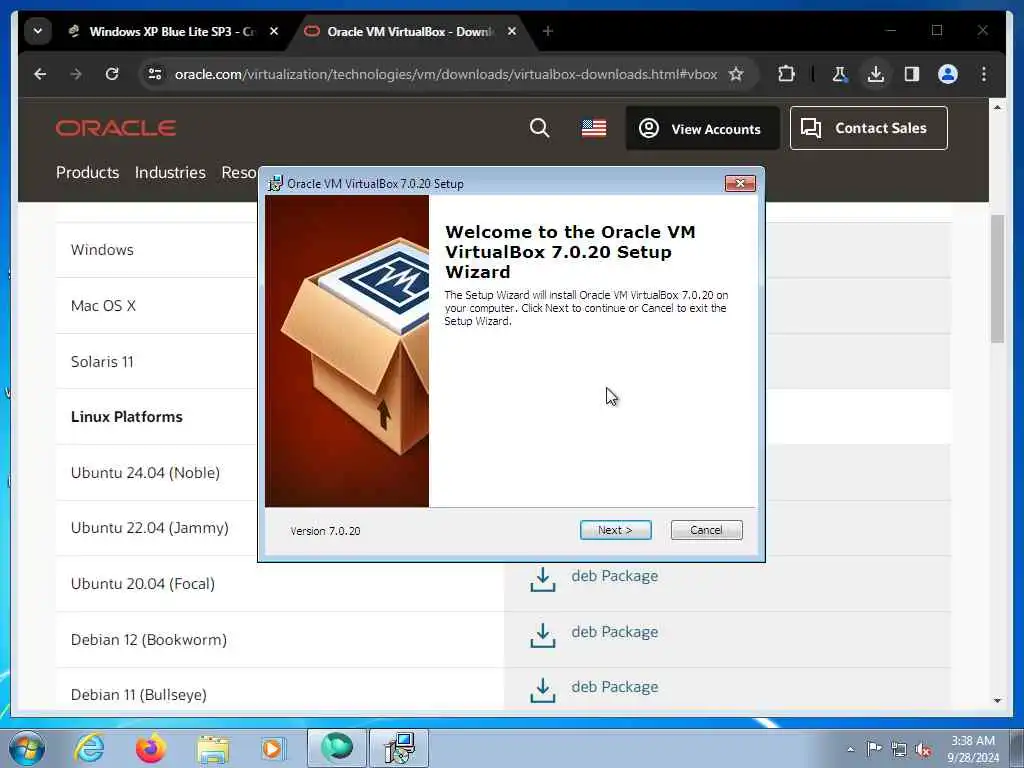Click VirtualBox Setup title bar icon
Image resolution: width=1024 pixels, height=768 pixels.
276,184
